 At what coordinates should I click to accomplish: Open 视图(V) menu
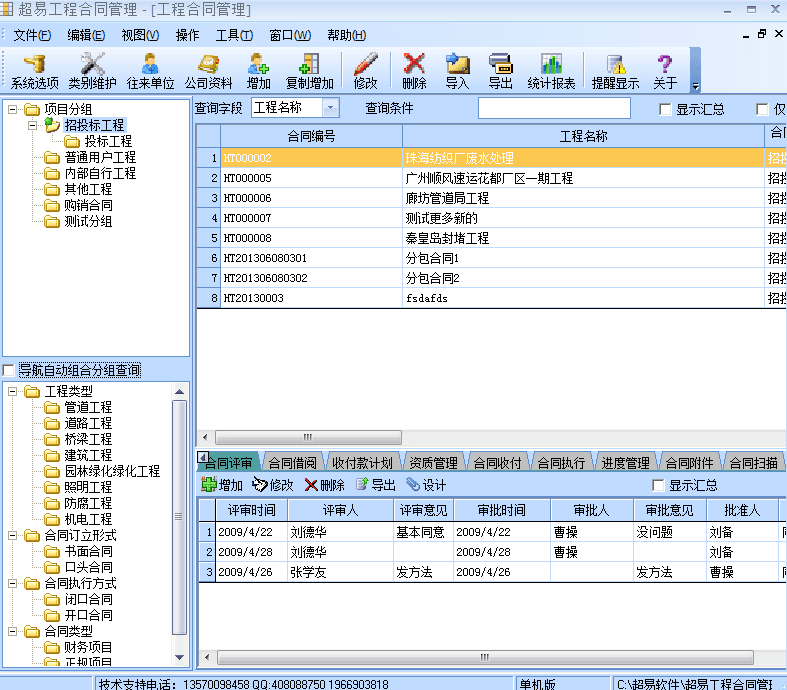[x=140, y=35]
